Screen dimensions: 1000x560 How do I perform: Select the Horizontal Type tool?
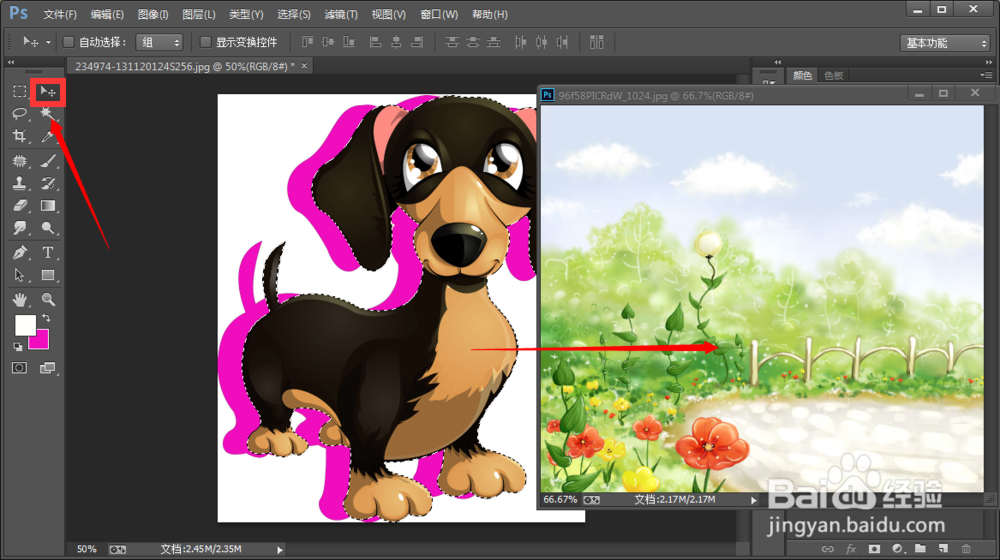pos(48,253)
